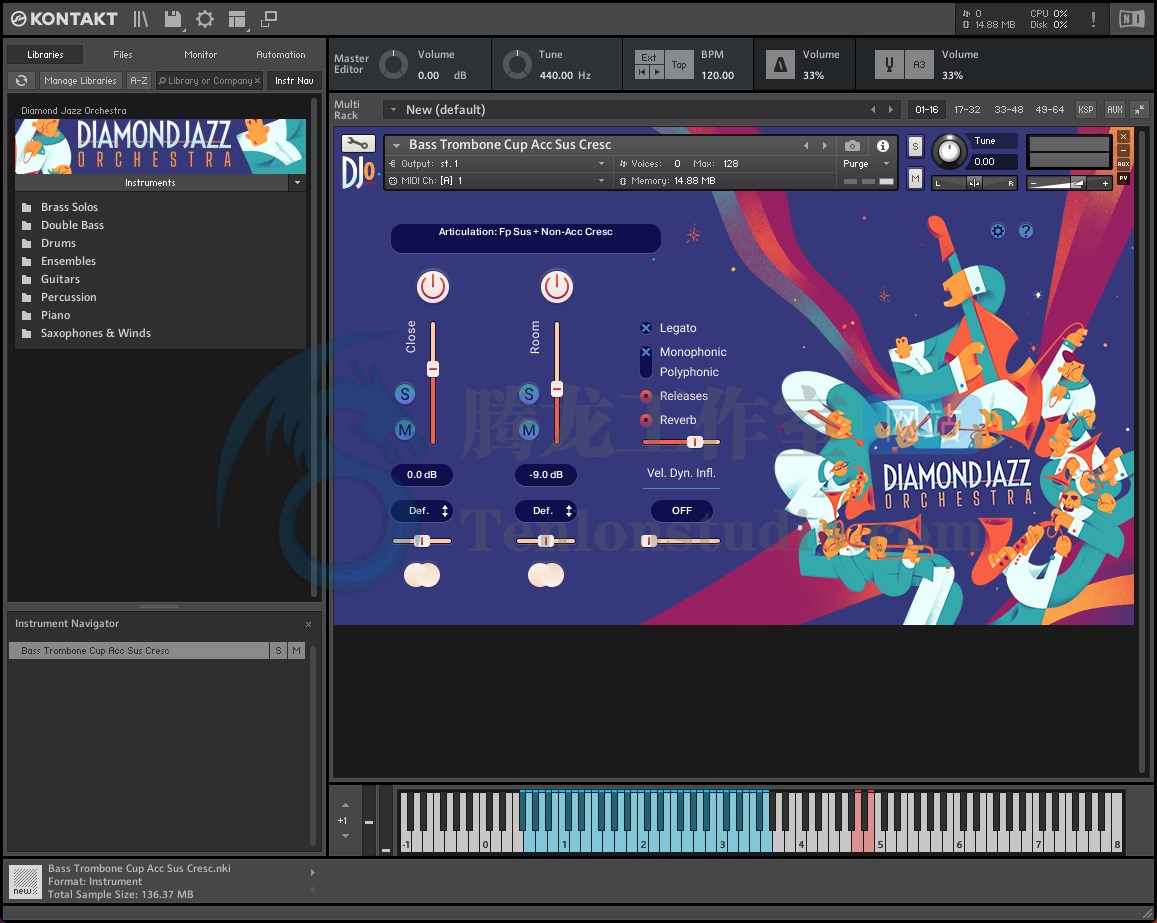Click the refresh libraries icon
This screenshot has height=923, width=1157.
[x=21, y=80]
